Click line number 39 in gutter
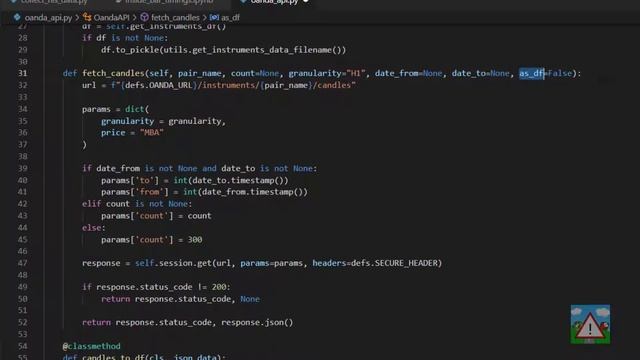This screenshot has height=360, width=640. click(22, 168)
